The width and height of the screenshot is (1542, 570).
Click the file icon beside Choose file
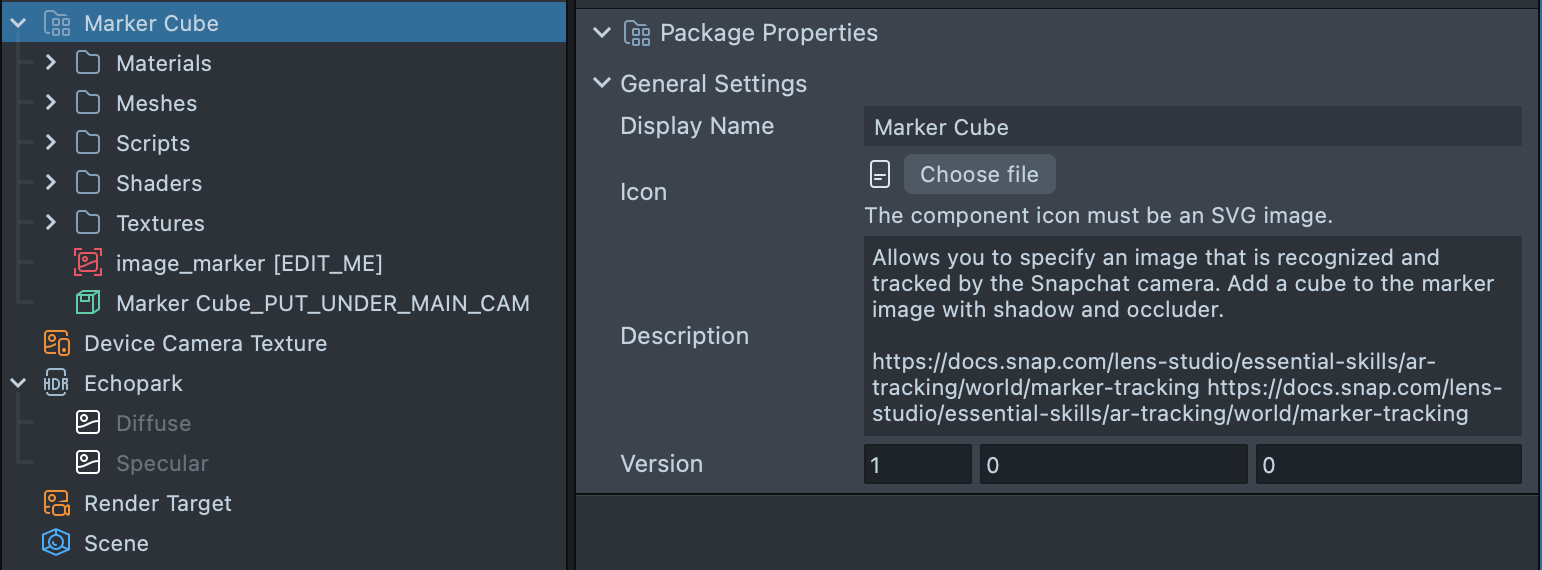pos(879,174)
